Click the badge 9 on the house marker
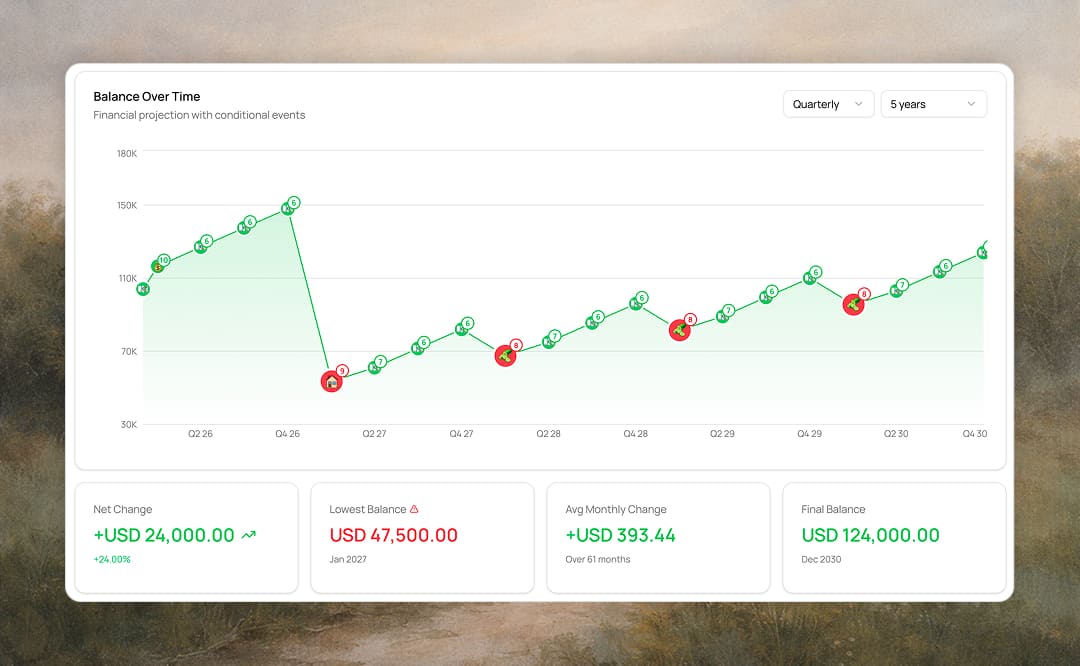The width and height of the screenshot is (1080, 666). pyautogui.click(x=342, y=370)
